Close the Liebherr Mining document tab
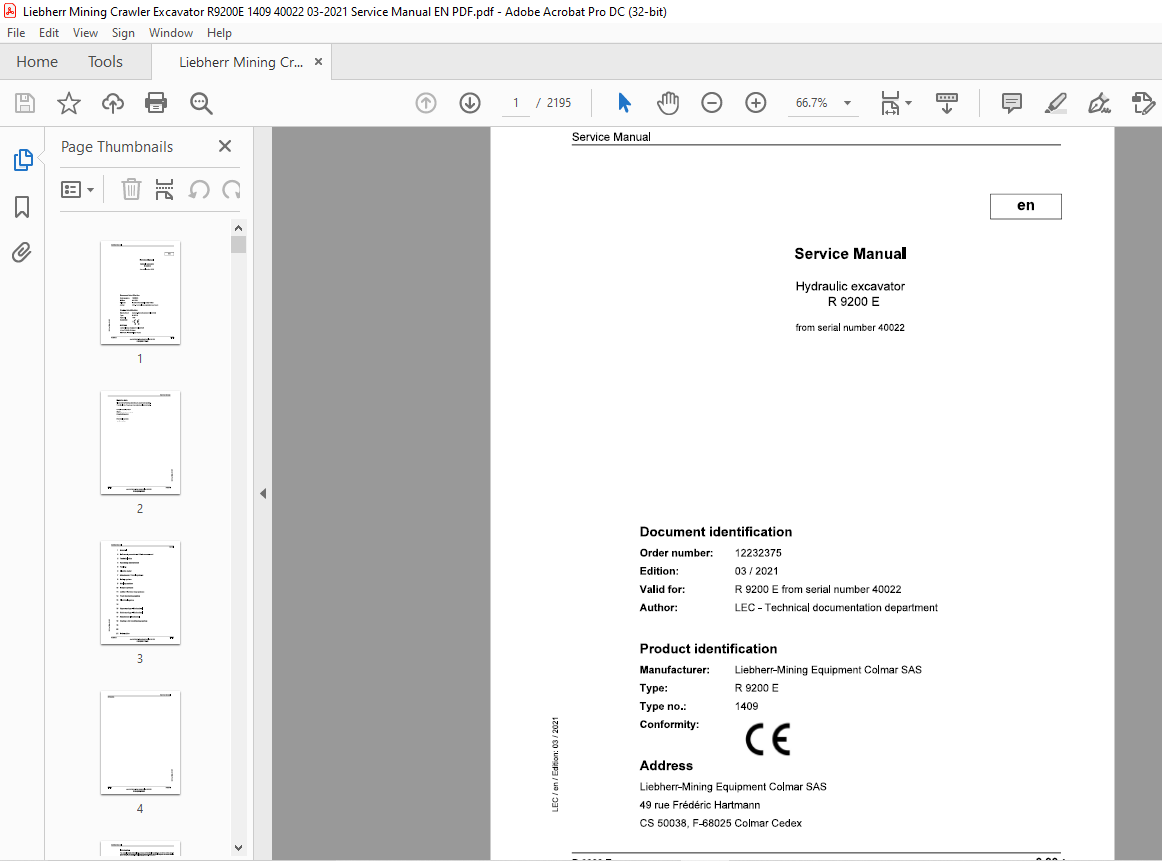The image size is (1162, 861). [319, 62]
